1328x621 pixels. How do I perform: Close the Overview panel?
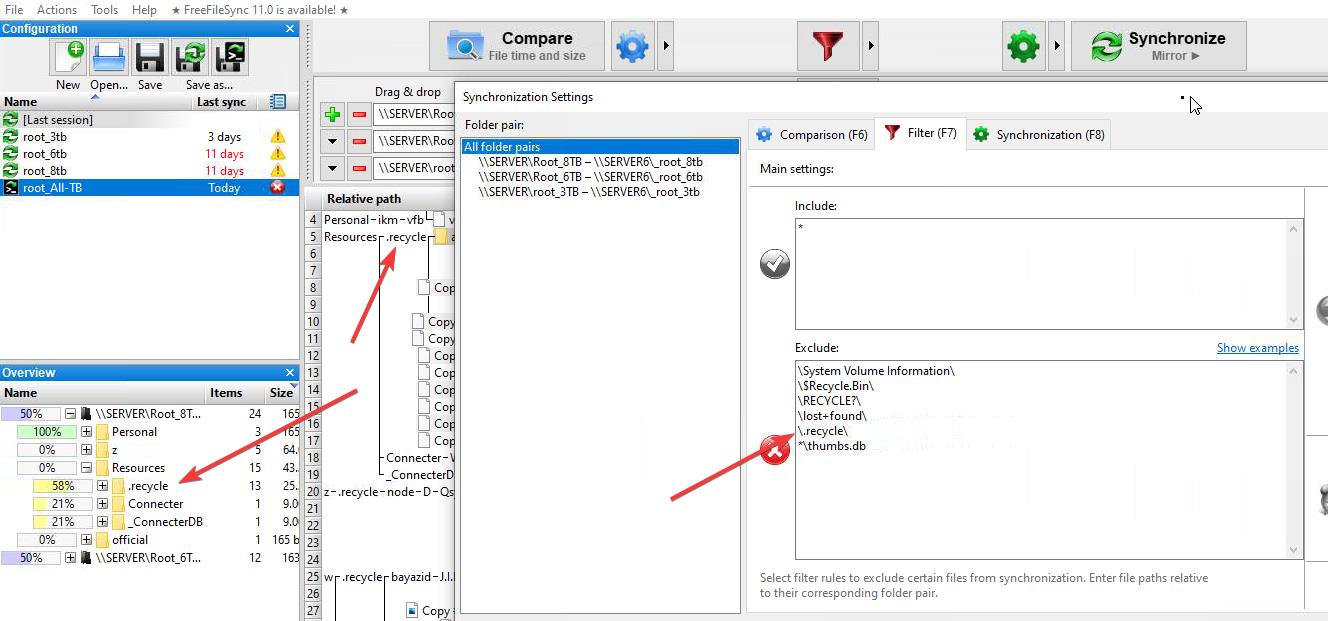[290, 373]
